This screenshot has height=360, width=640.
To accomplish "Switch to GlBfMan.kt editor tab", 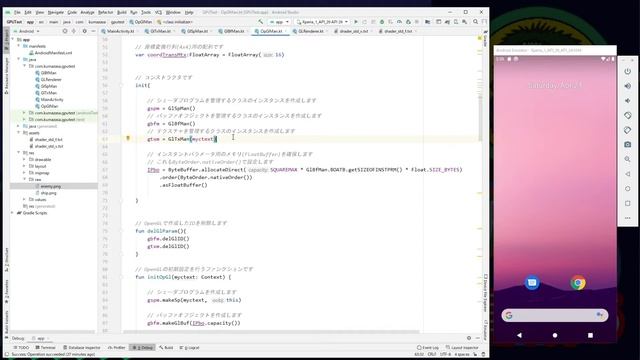I will coord(233,31).
